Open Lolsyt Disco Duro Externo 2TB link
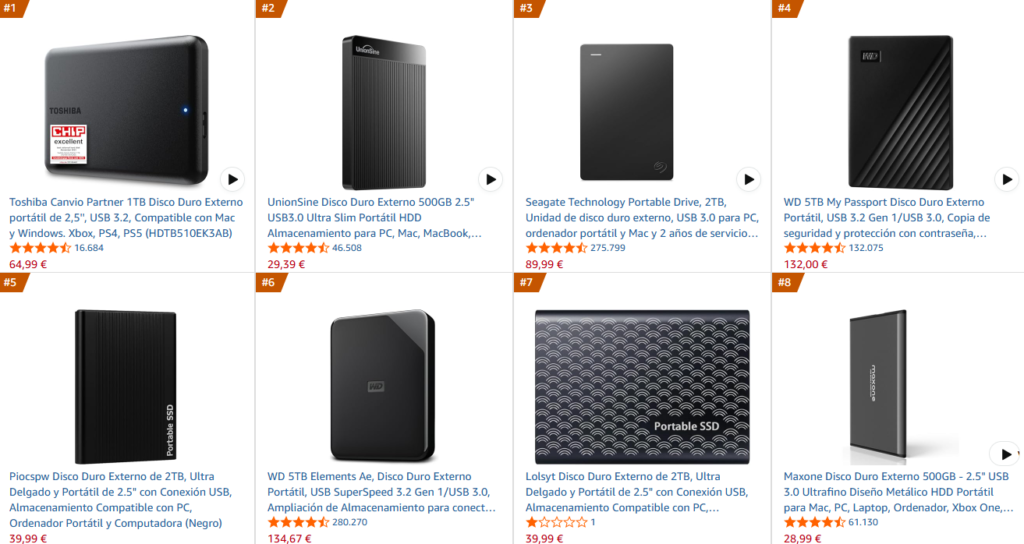The image size is (1024, 544). [x=636, y=492]
